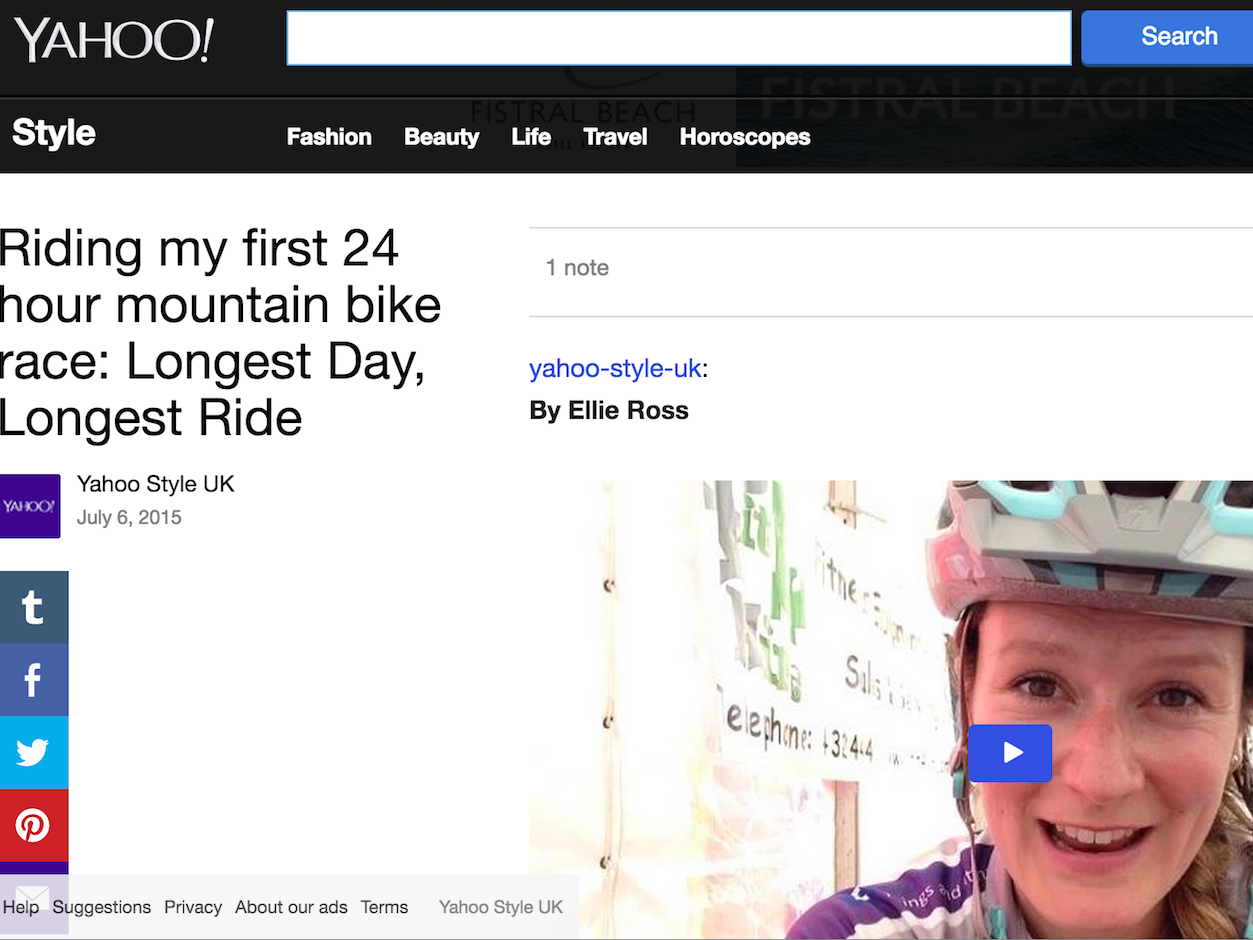The image size is (1253, 940).
Task: Open the article title link
Action: pyautogui.click(x=220, y=333)
